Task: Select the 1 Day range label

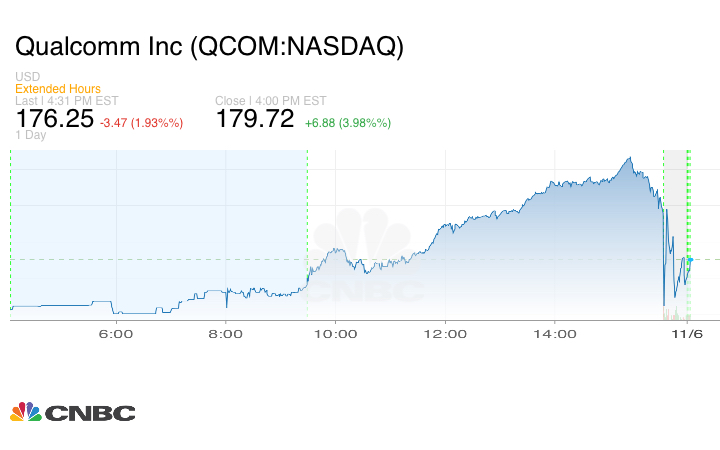Action: 31,135
